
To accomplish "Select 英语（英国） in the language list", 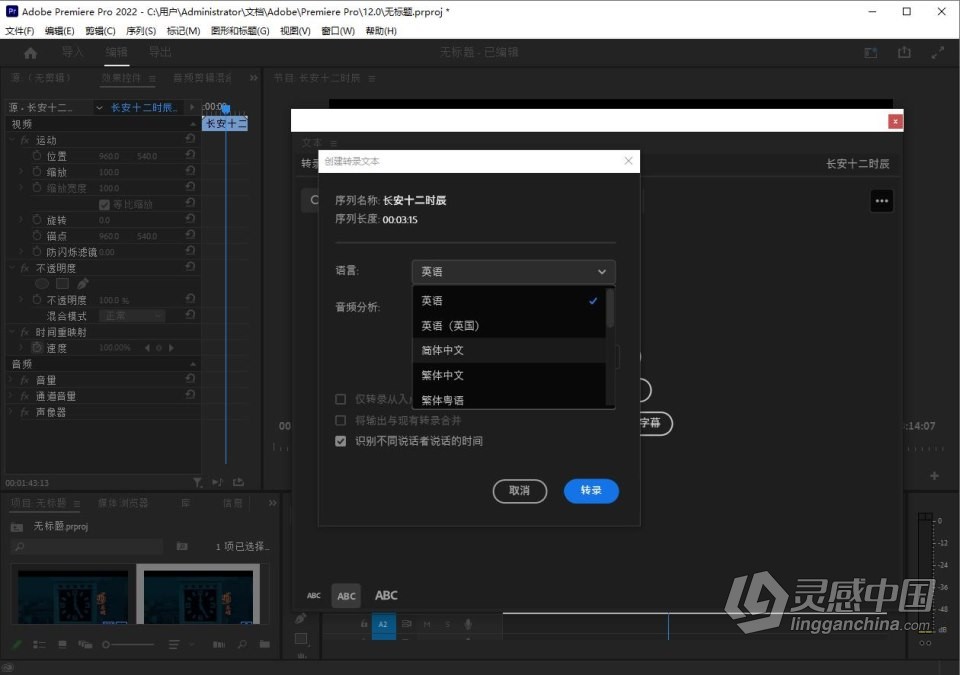I will (x=509, y=325).
